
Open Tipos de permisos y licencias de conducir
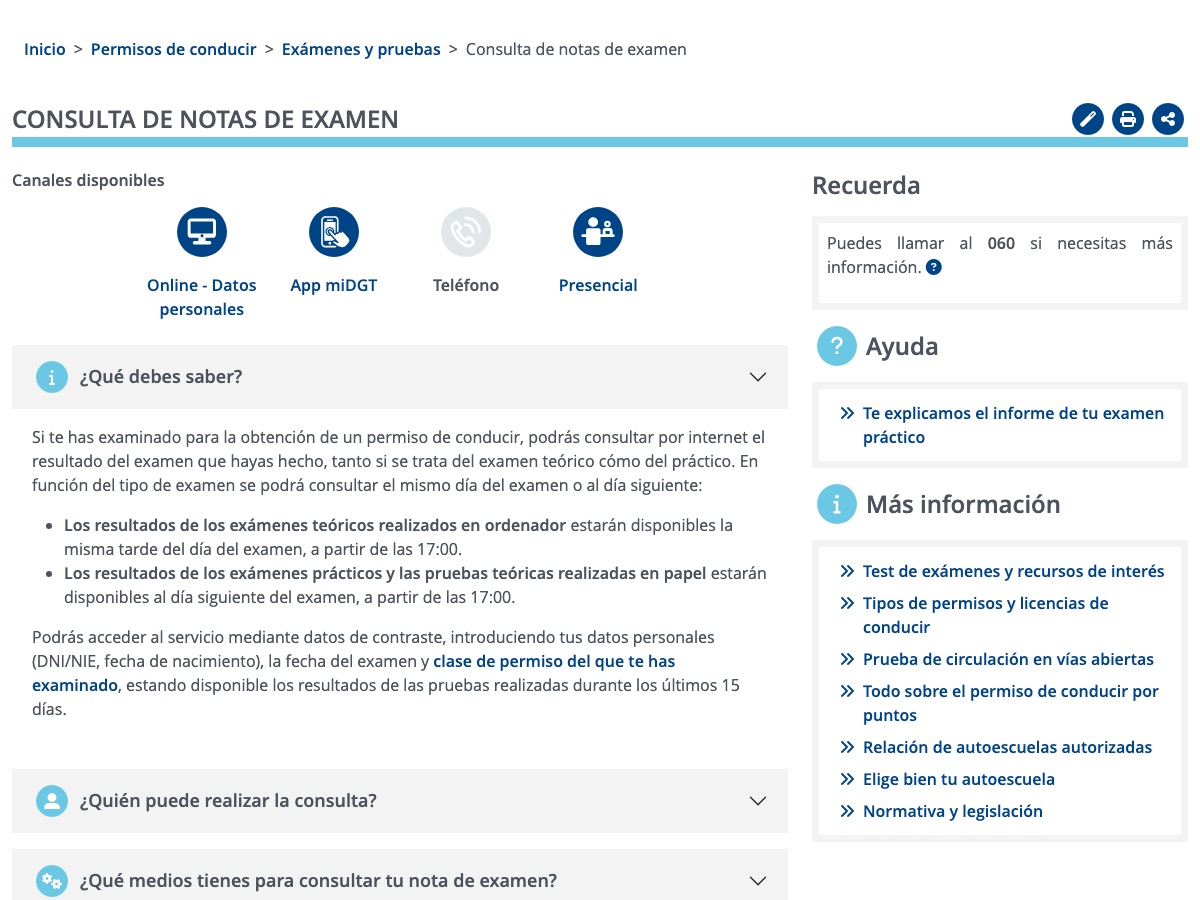pos(986,615)
